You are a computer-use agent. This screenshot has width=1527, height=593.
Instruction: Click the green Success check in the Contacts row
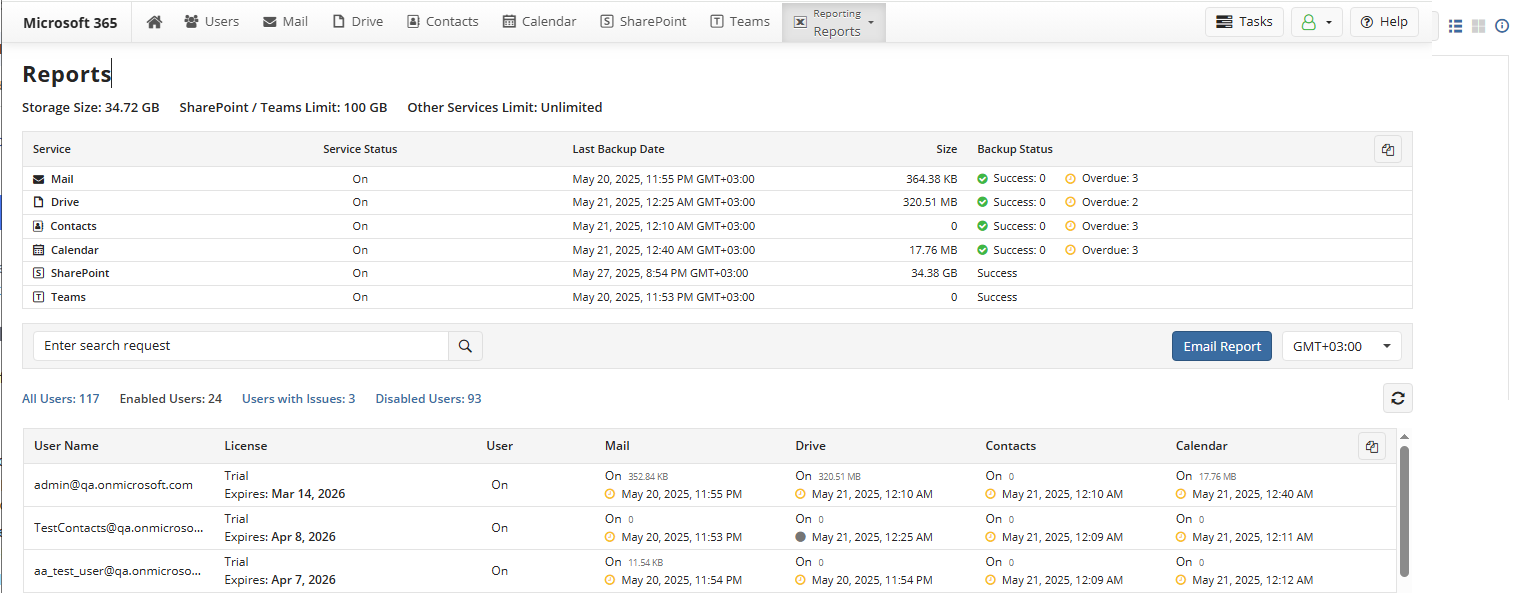(983, 226)
